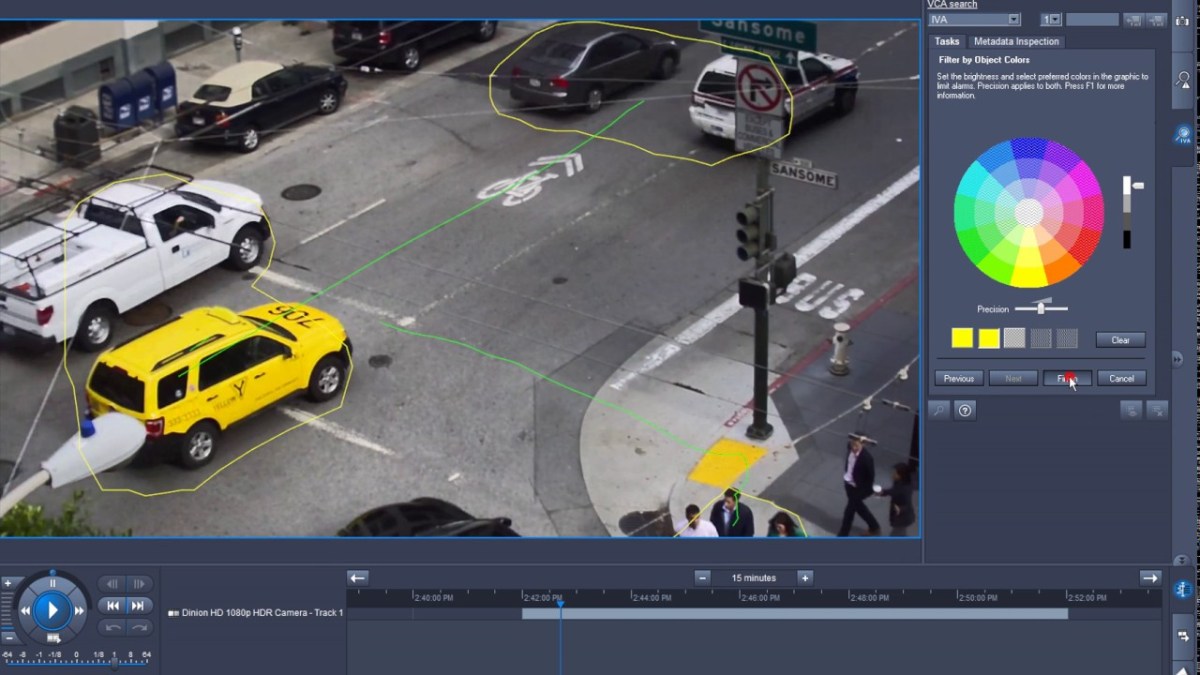Open the IVA search type dropdown
The height and width of the screenshot is (675, 1200).
(x=1013, y=19)
